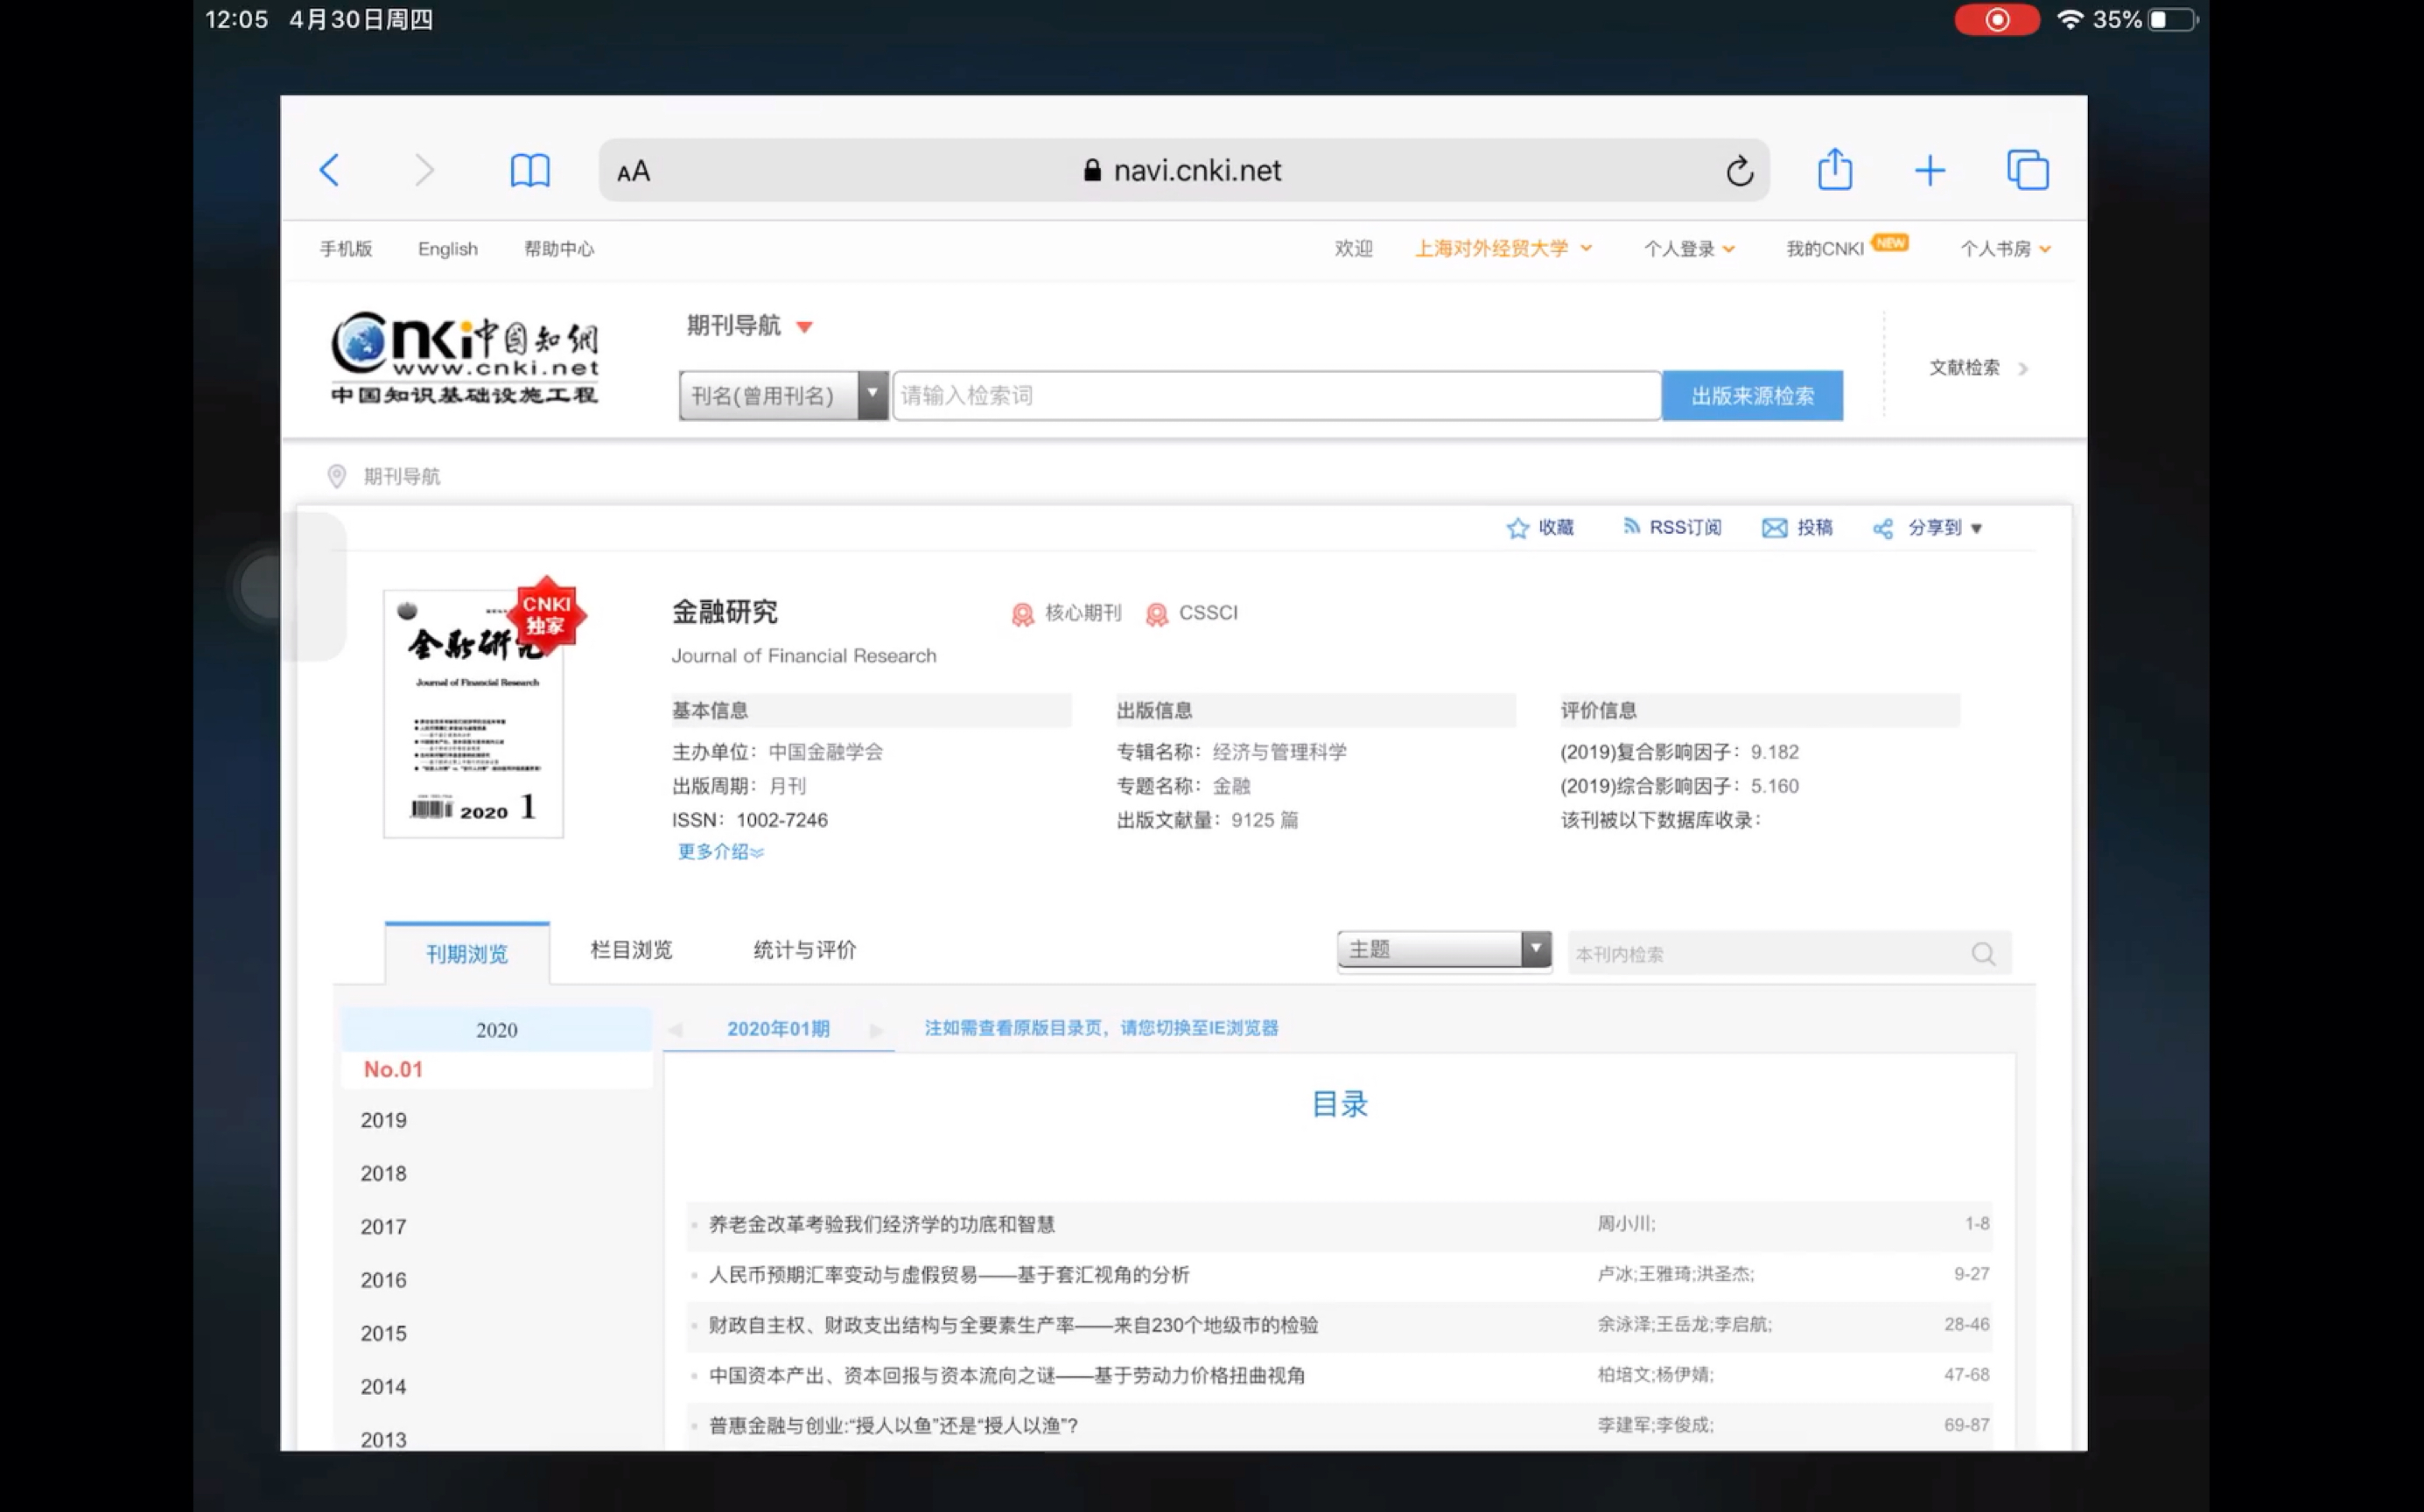This screenshot has height=1512, width=2424.
Task: Tap the Safari back arrow
Action: 329,170
